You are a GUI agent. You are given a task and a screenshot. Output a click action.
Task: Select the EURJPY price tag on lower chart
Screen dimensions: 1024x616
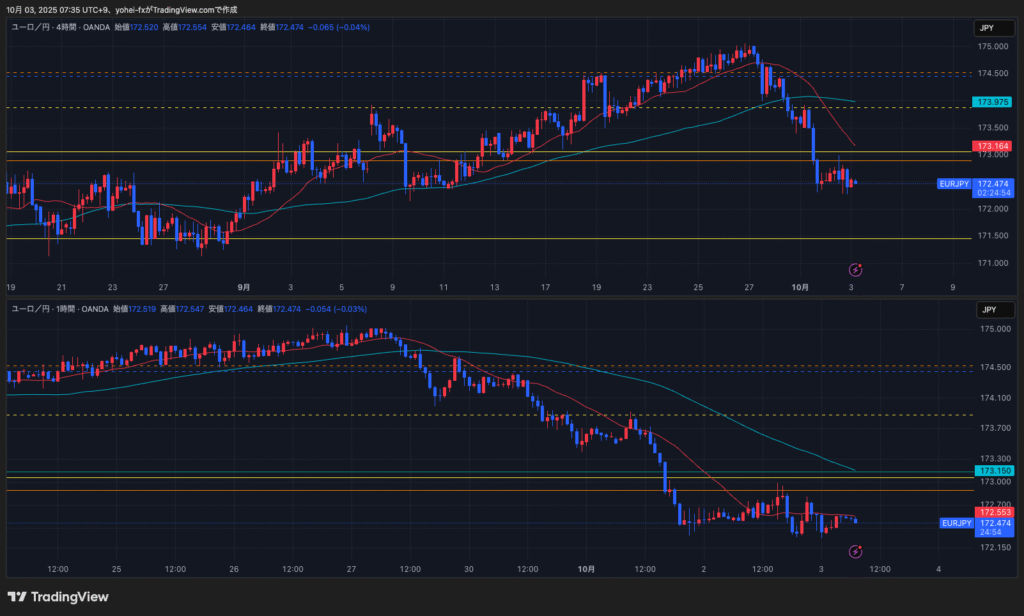[955, 523]
